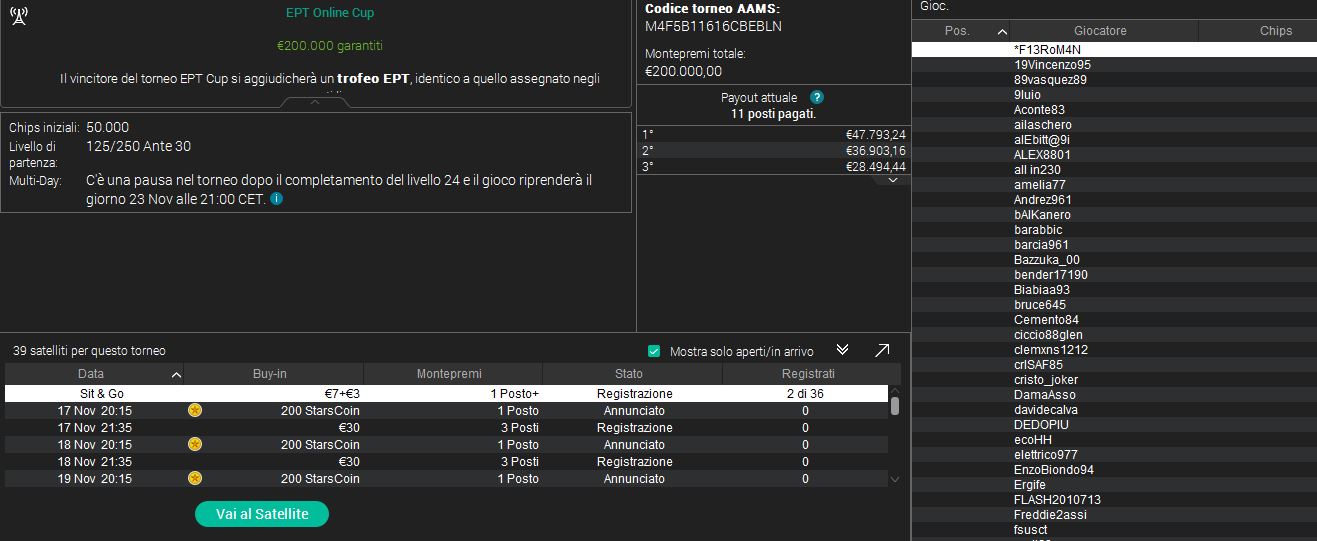Click the broadcast antenna icon beside EPT Online Cup
This screenshot has width=1317, height=541.
click(18, 15)
